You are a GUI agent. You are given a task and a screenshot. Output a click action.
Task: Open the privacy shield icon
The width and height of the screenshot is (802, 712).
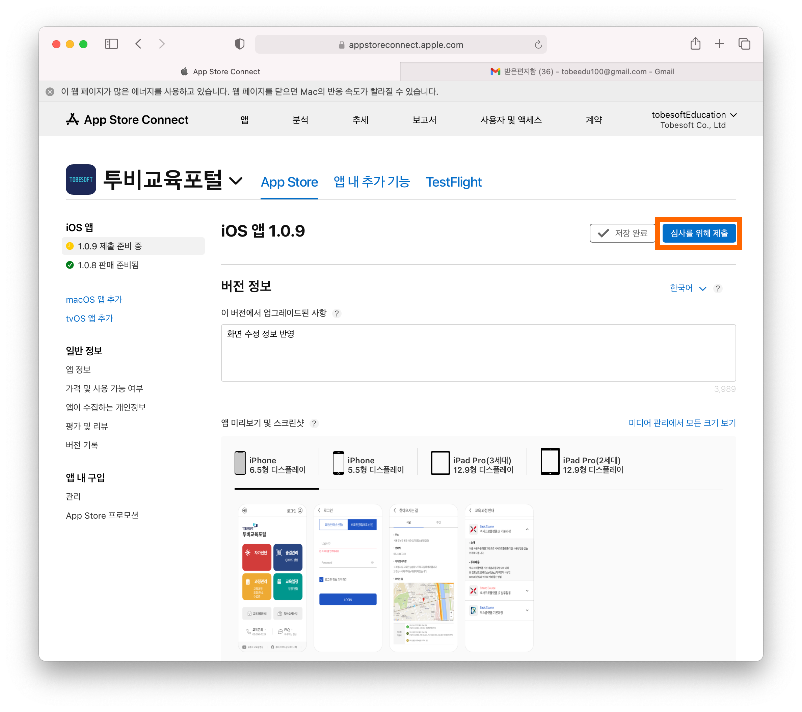(239, 44)
